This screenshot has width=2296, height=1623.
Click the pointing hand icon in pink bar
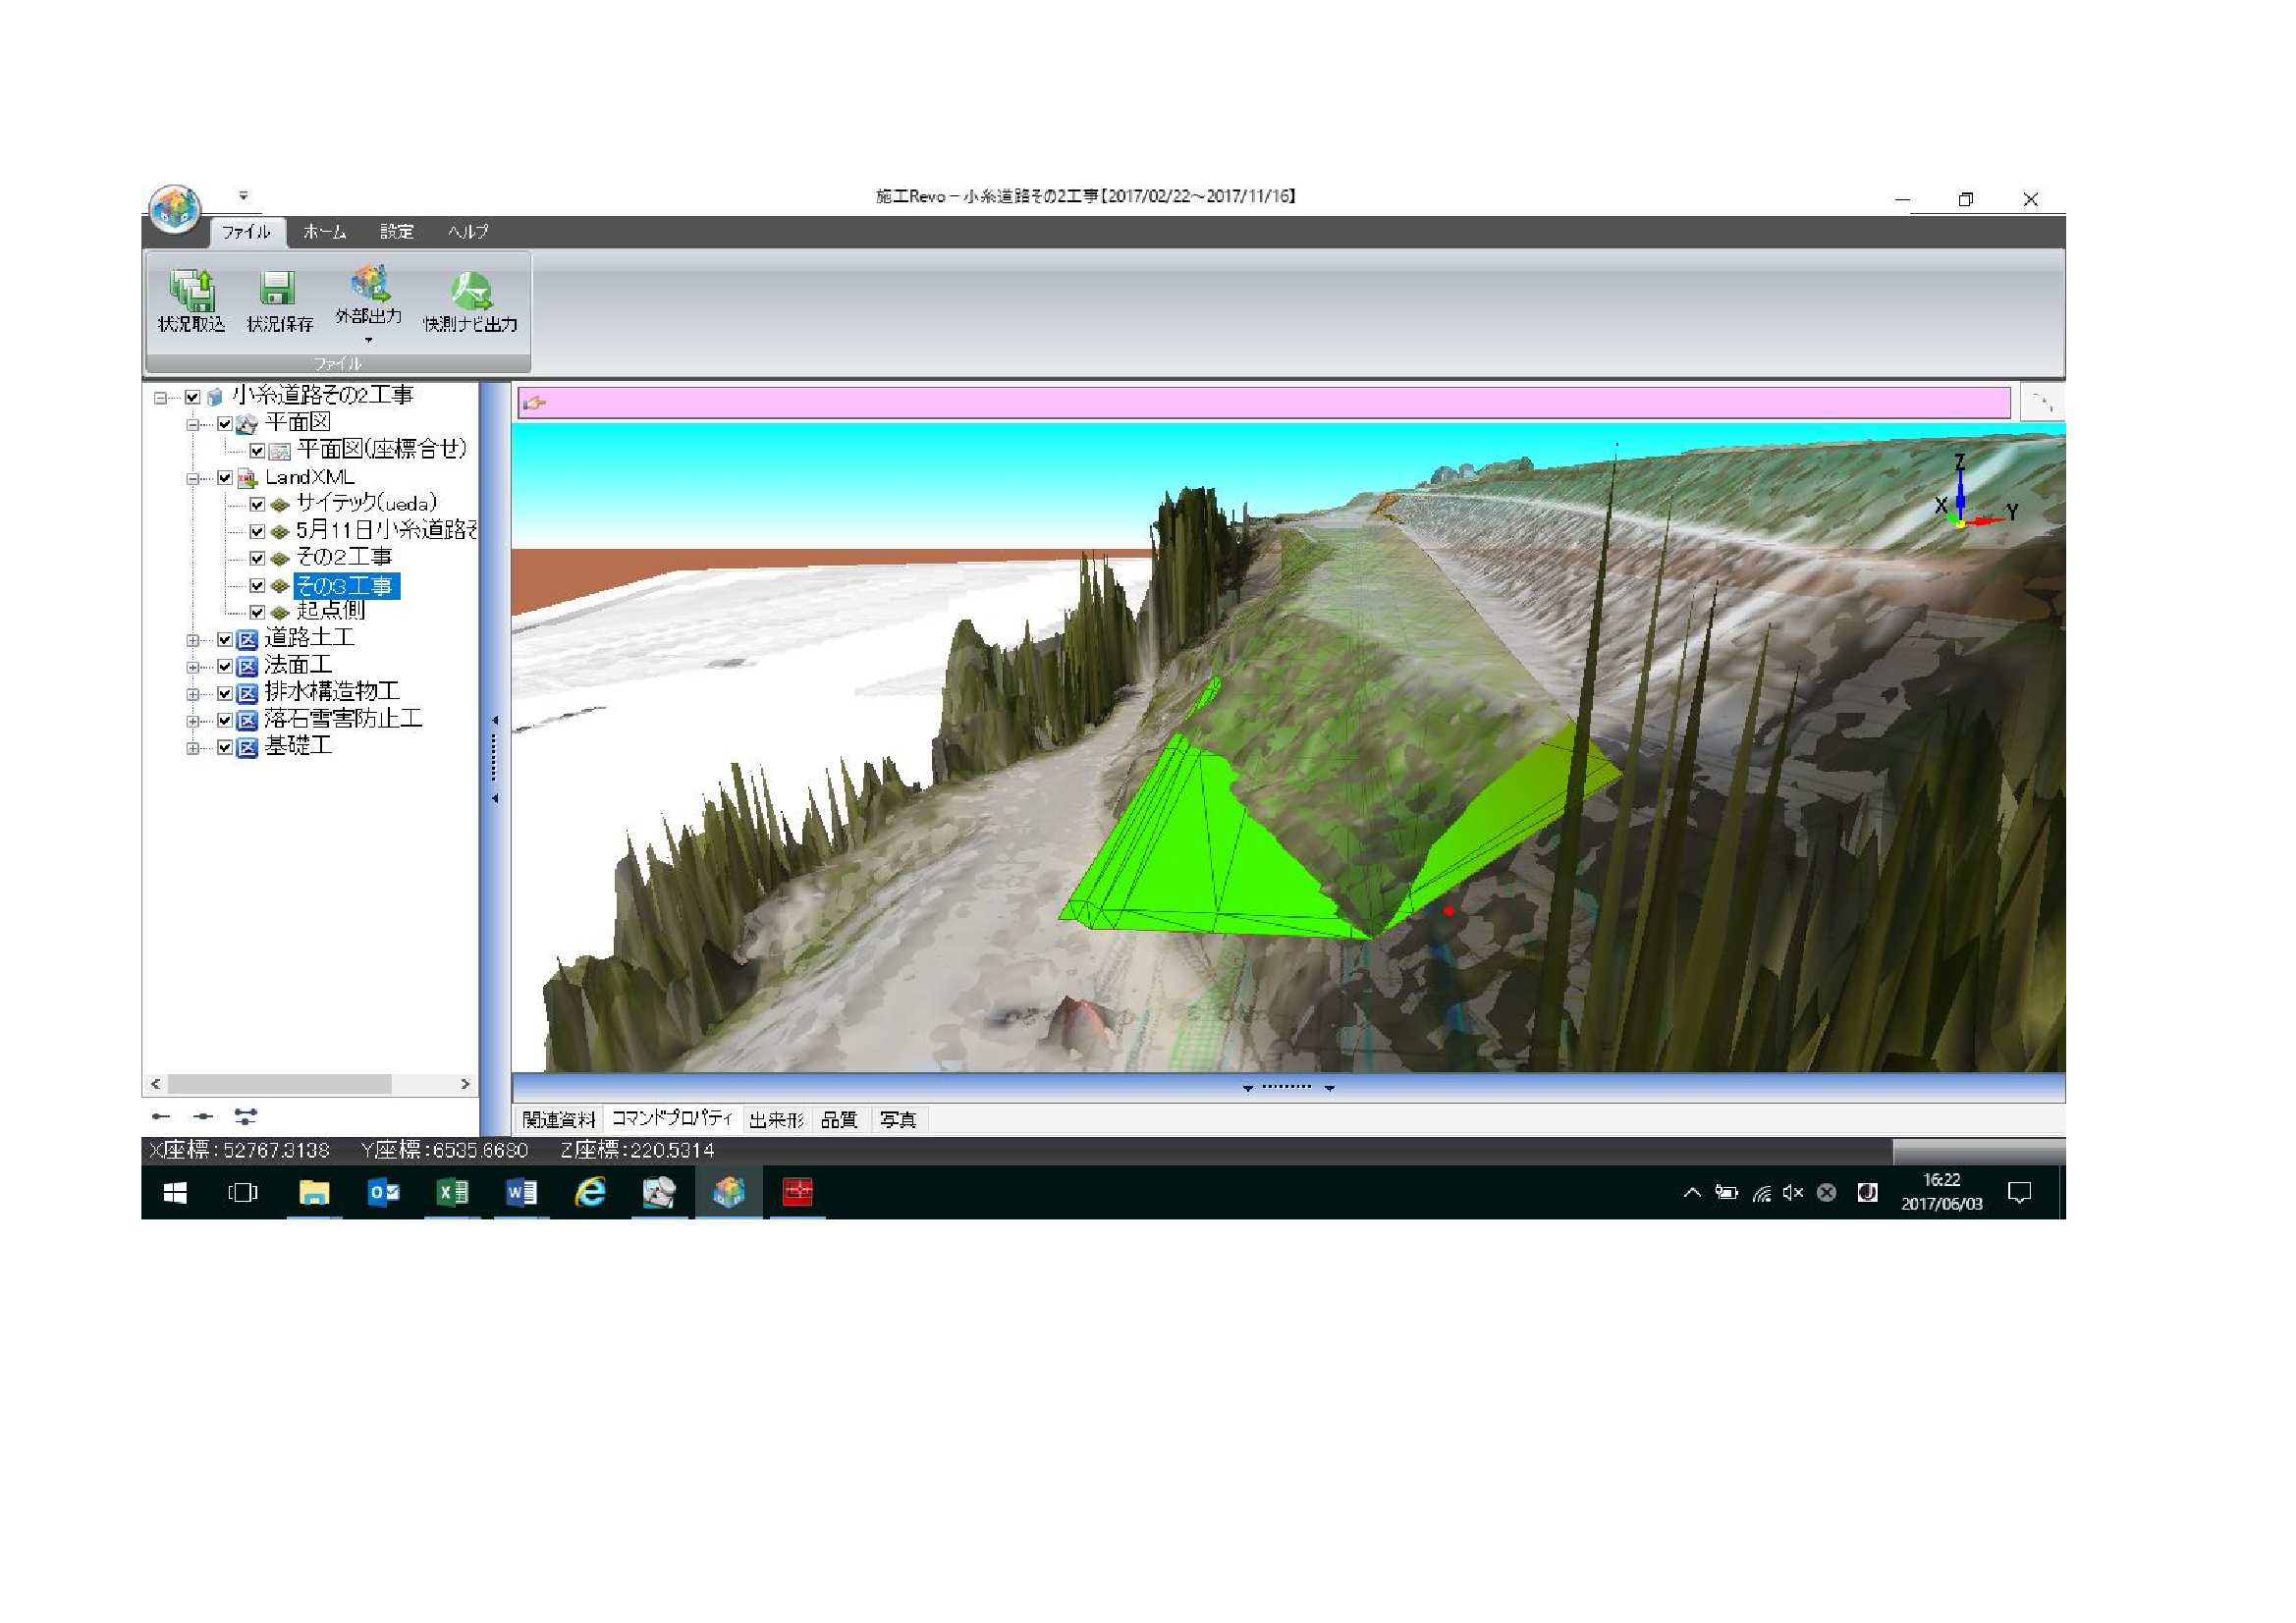click(x=535, y=403)
